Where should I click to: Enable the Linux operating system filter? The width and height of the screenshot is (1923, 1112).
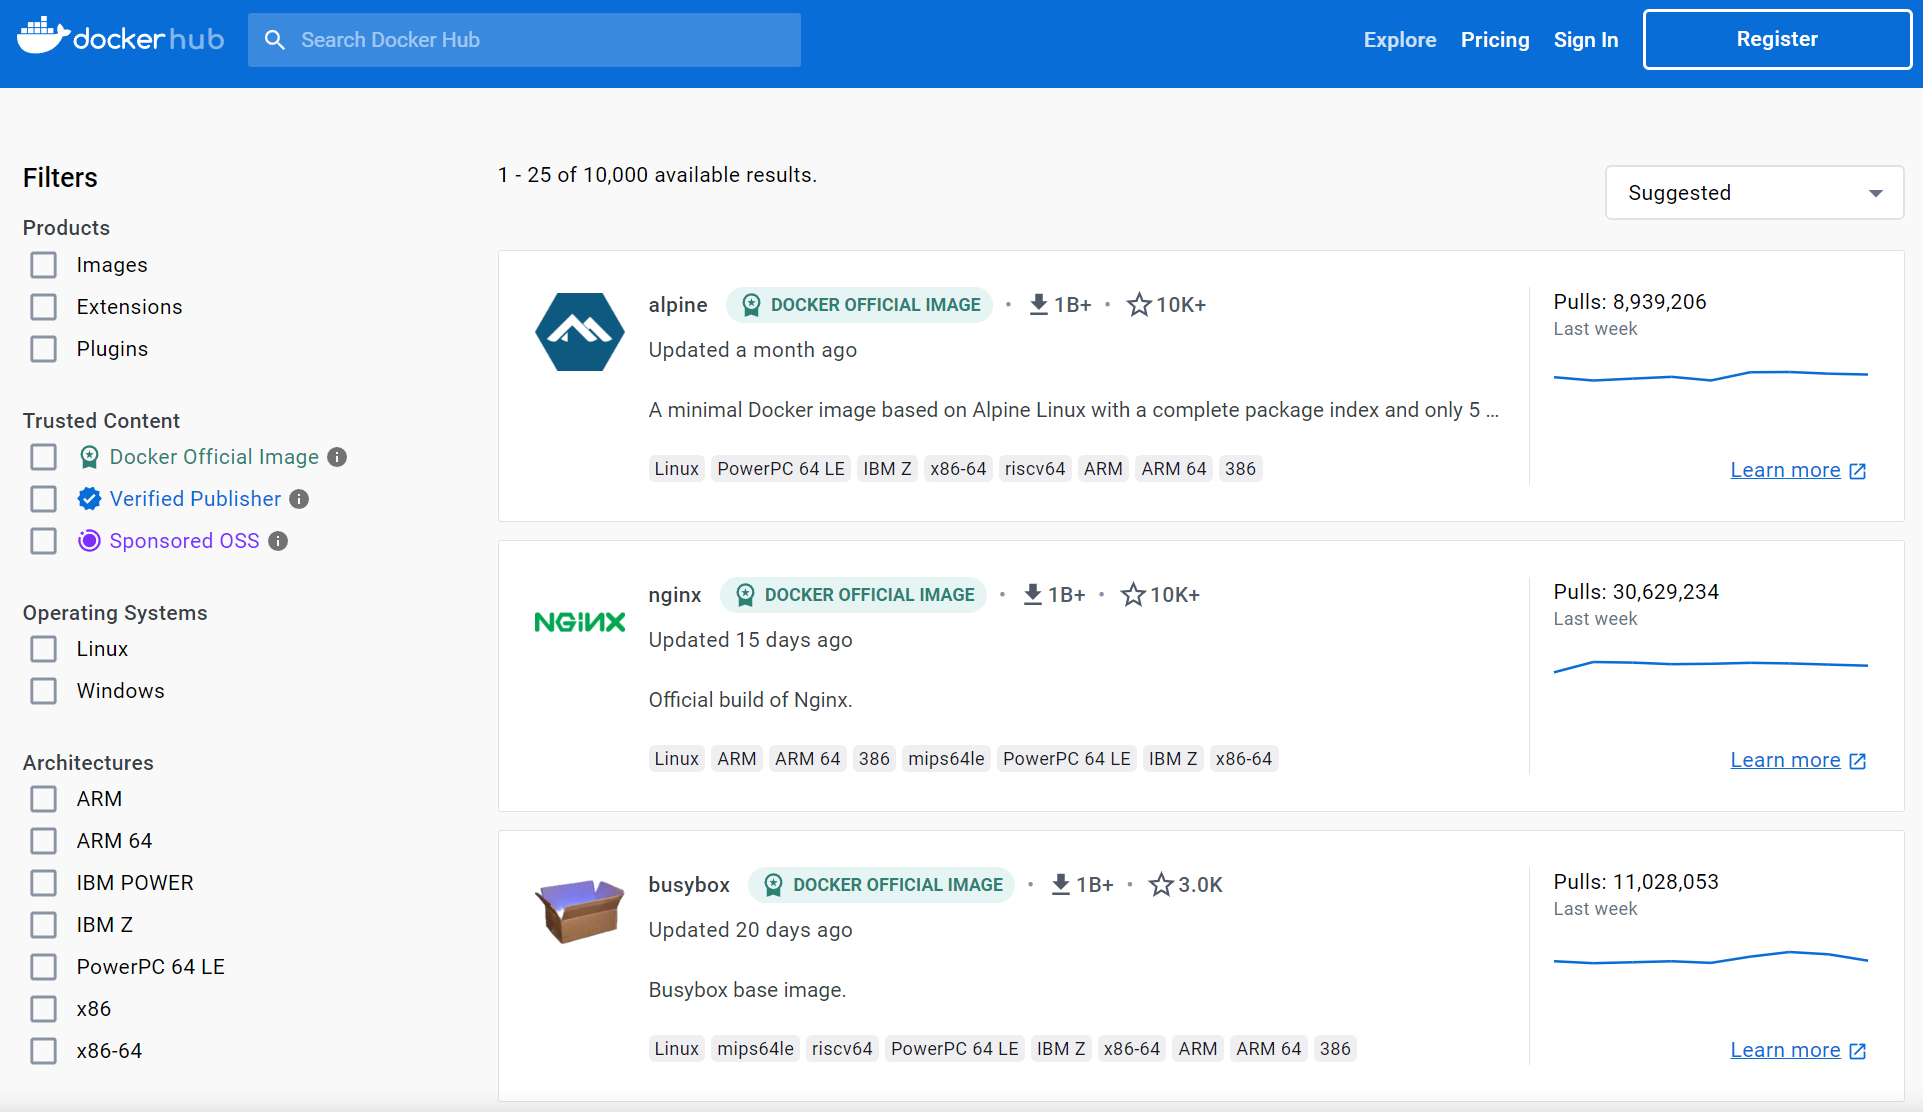pyautogui.click(x=43, y=649)
